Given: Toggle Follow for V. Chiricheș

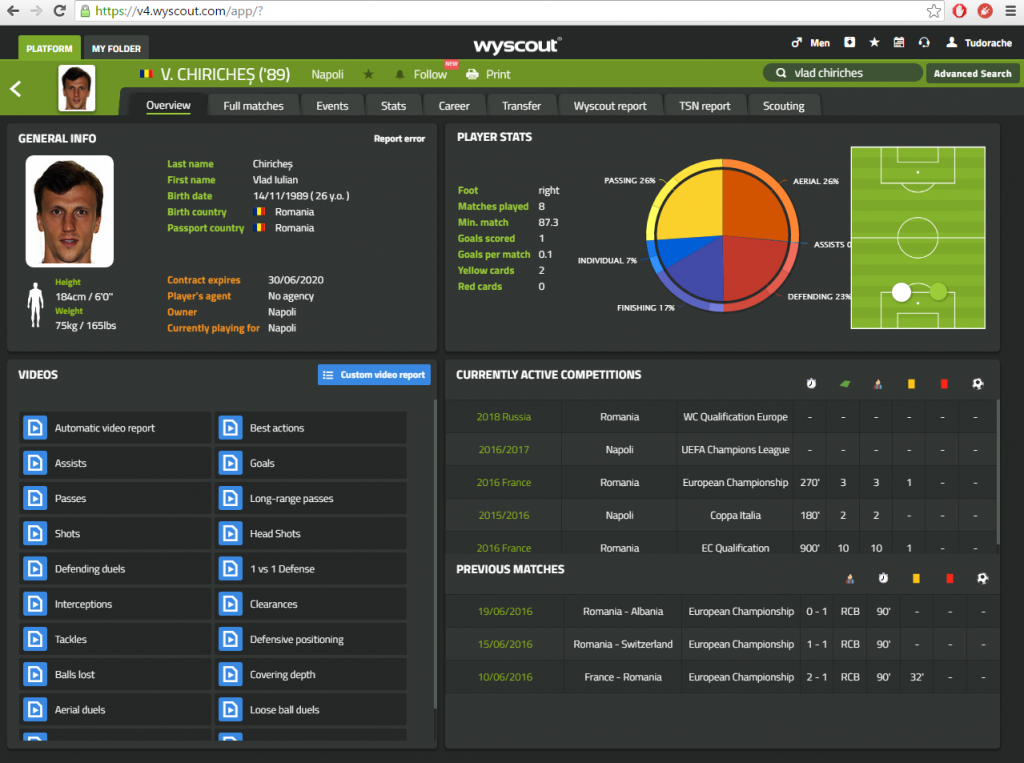Looking at the screenshot, I should click(421, 74).
